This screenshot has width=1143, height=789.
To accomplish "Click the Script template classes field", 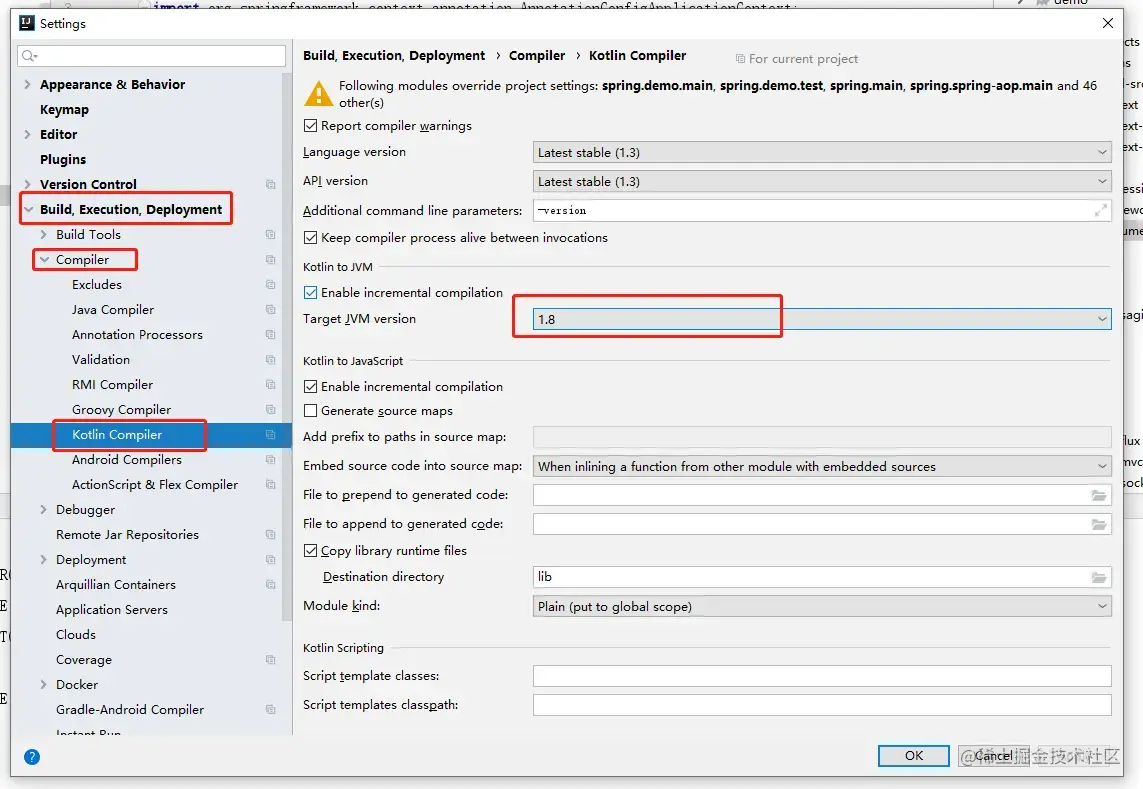I will (822, 676).
